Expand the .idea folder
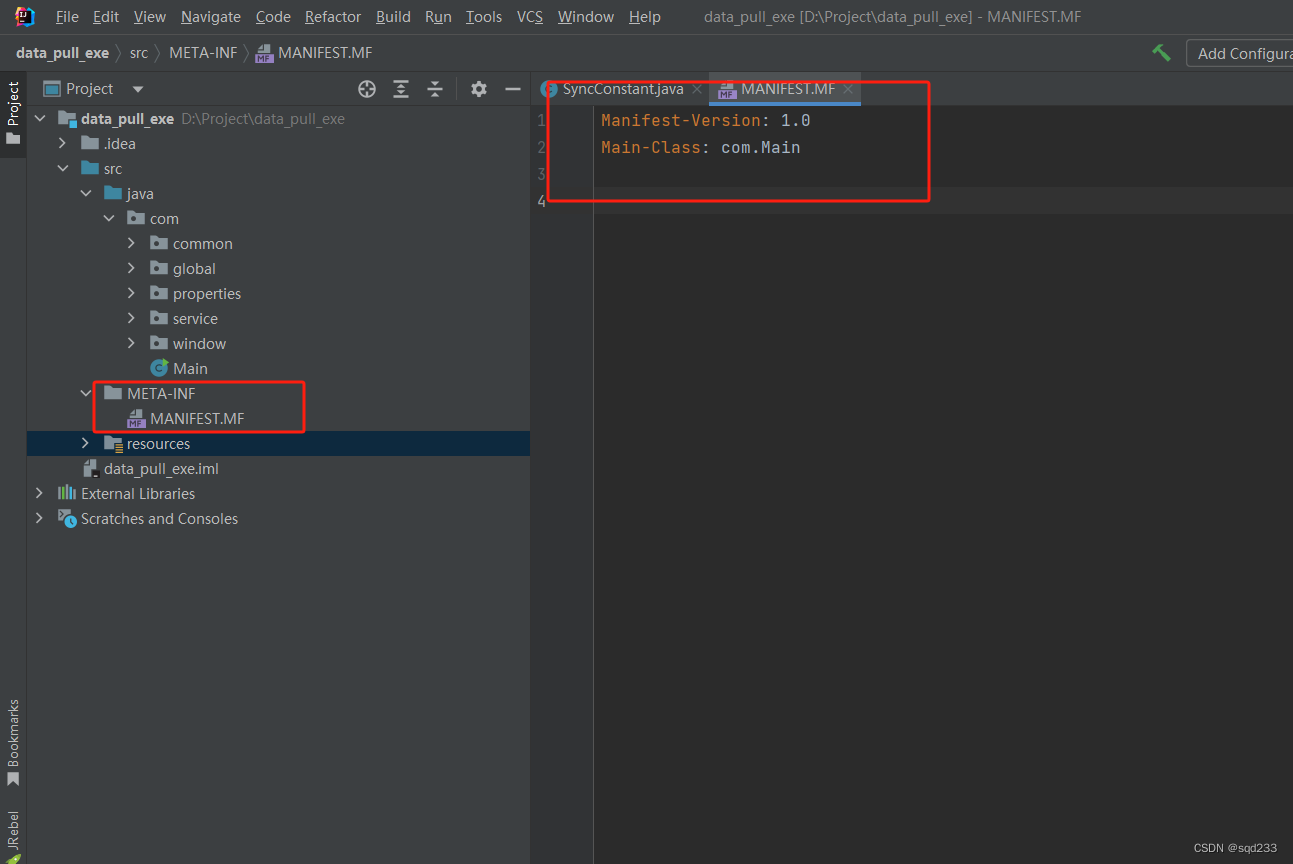The width and height of the screenshot is (1293, 864). pyautogui.click(x=63, y=143)
